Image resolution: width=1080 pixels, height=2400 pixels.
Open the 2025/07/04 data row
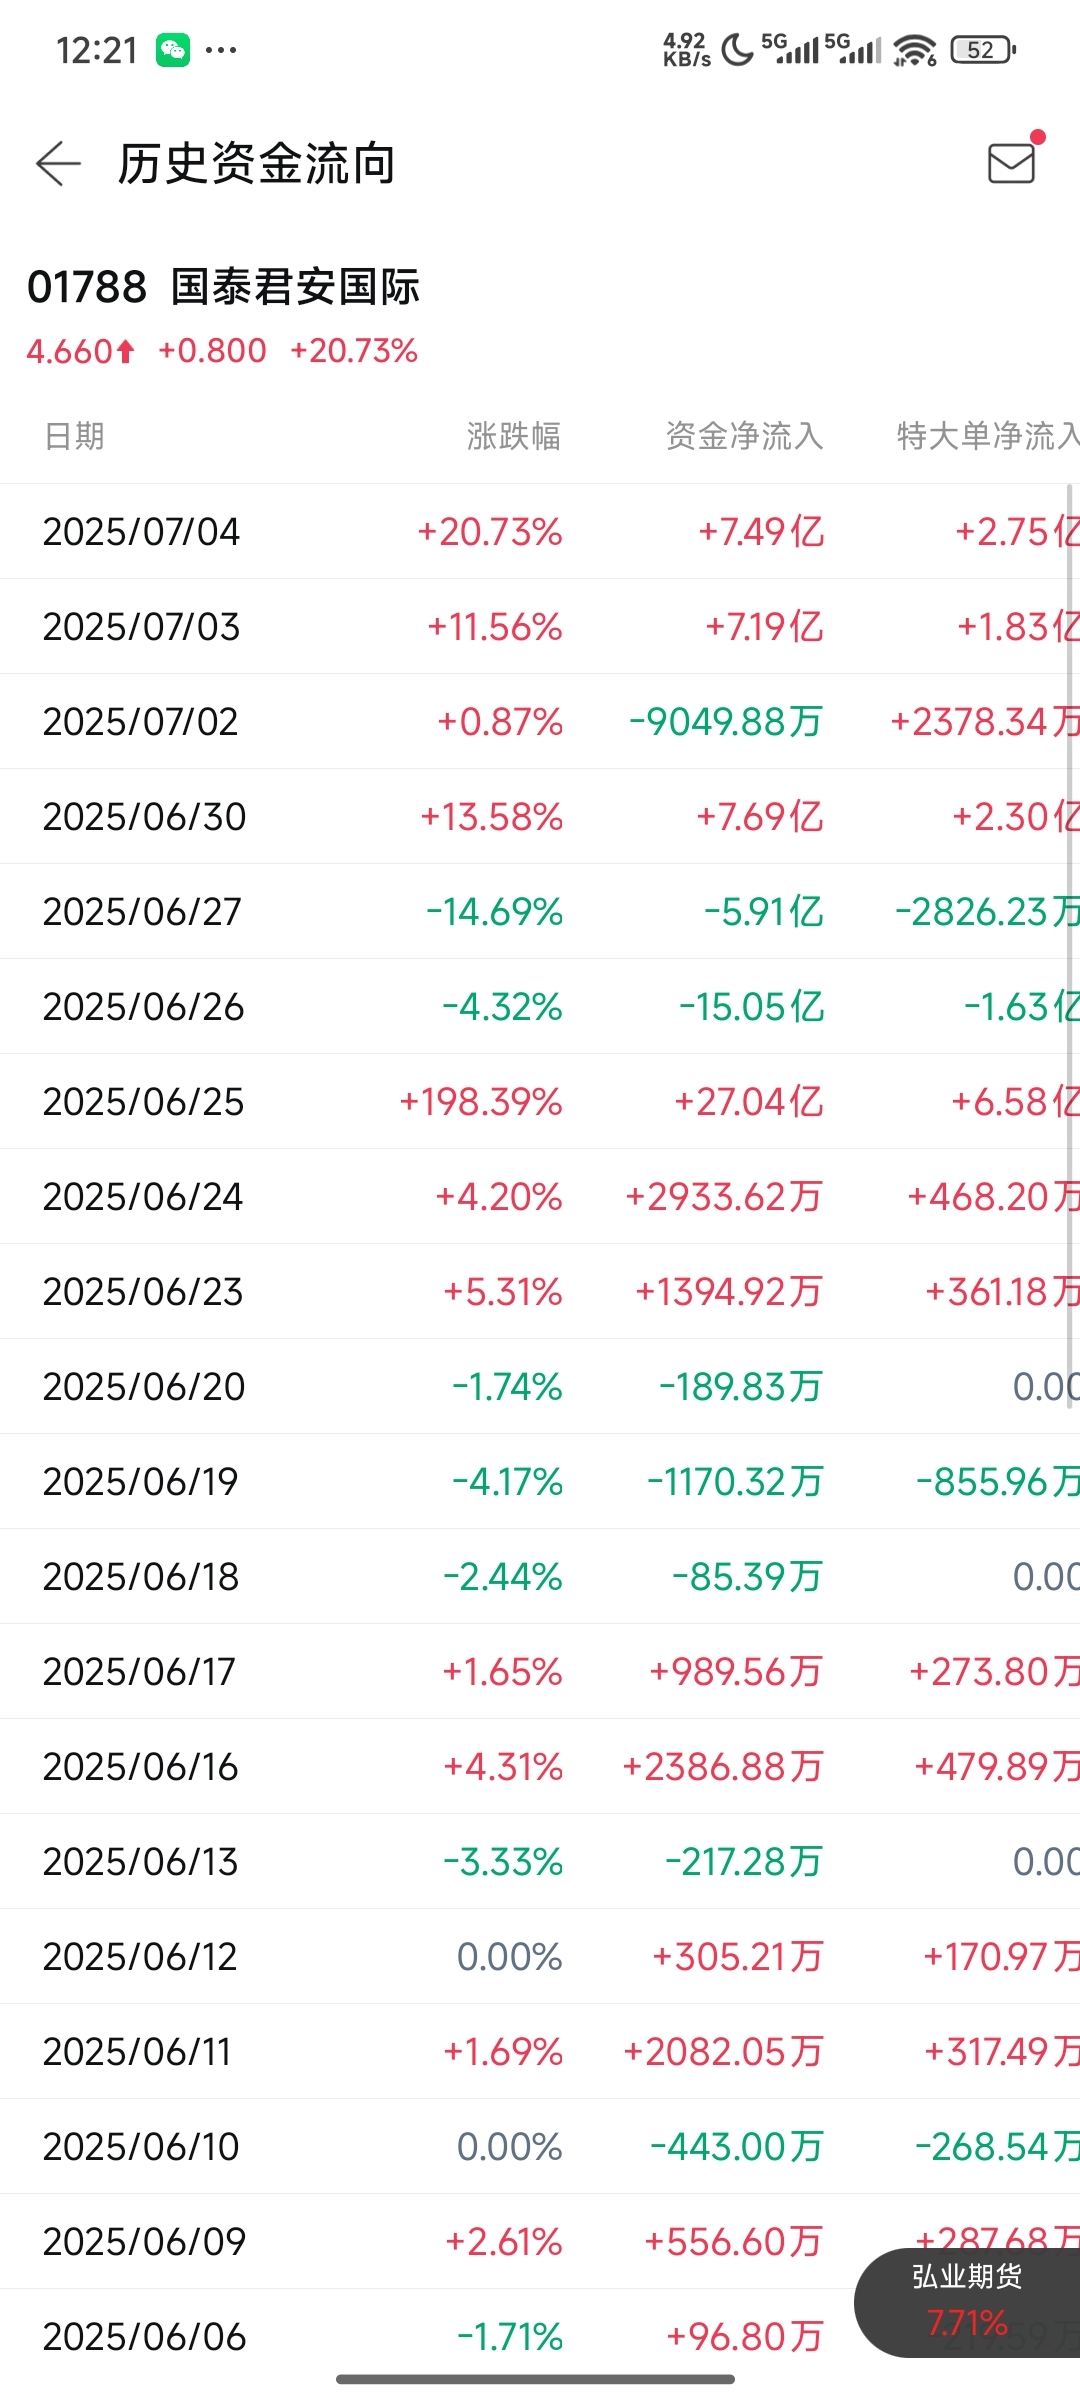coord(540,531)
